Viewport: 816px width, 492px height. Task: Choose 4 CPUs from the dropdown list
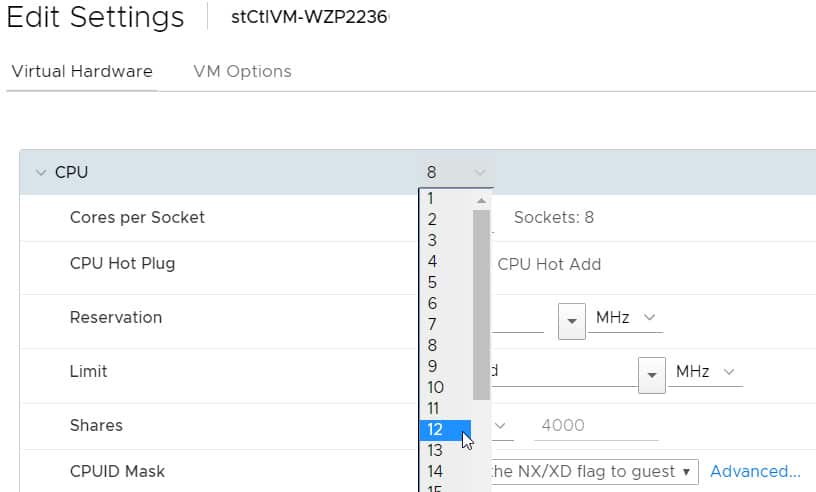[x=445, y=261]
